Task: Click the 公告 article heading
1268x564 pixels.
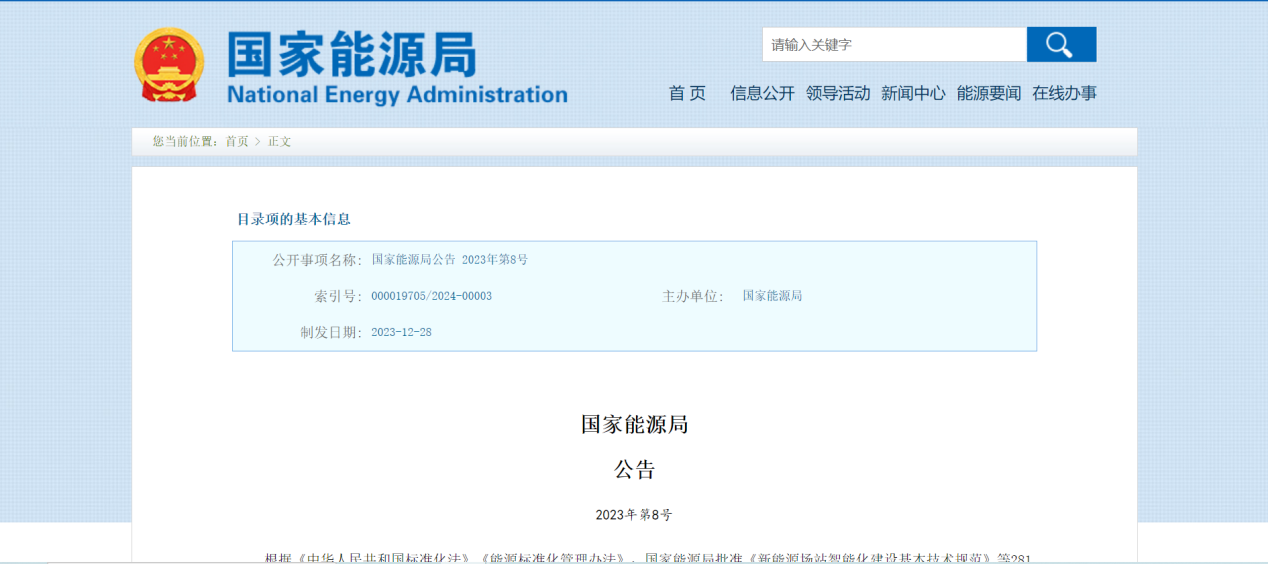Action: (634, 470)
